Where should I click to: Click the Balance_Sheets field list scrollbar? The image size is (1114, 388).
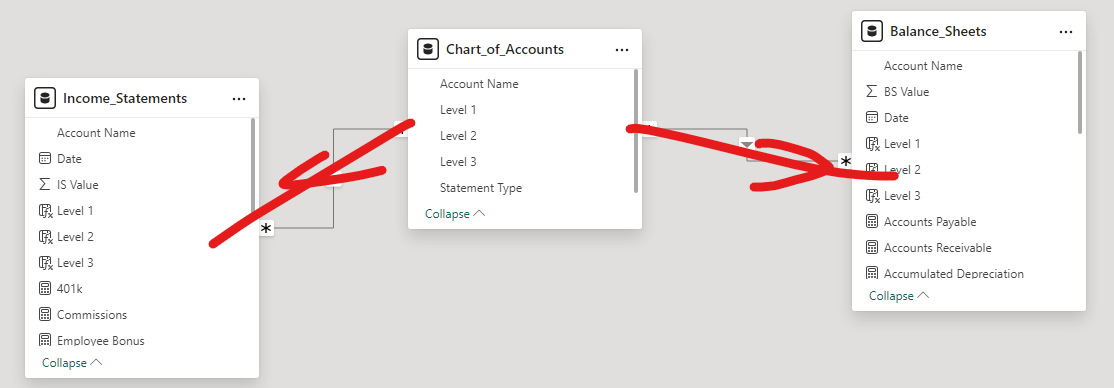tap(1080, 92)
